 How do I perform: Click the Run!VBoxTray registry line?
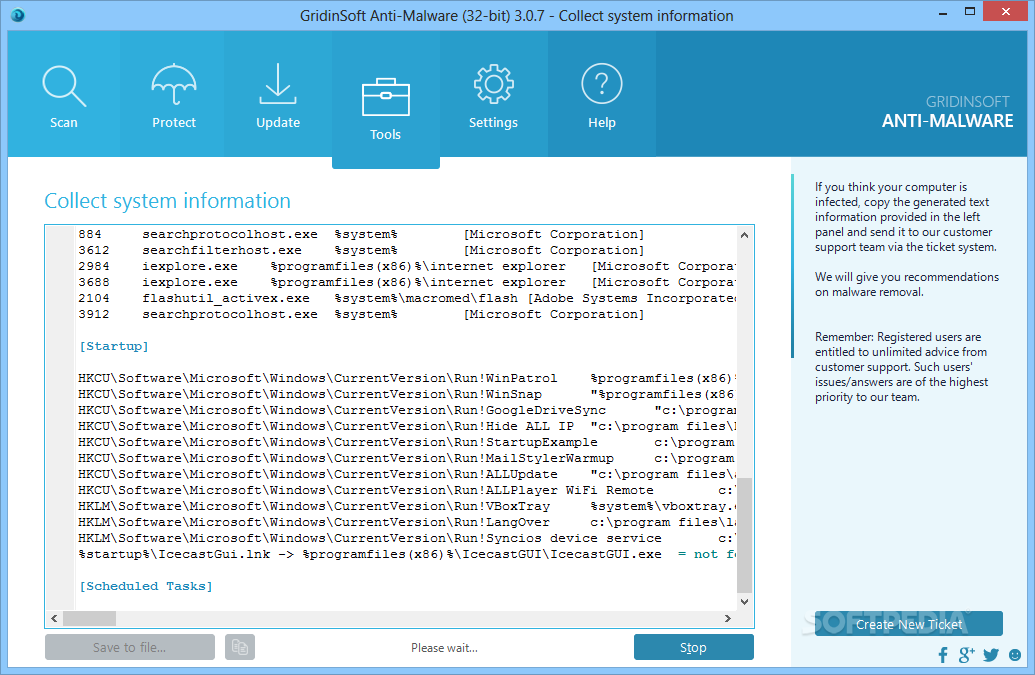click(407, 506)
